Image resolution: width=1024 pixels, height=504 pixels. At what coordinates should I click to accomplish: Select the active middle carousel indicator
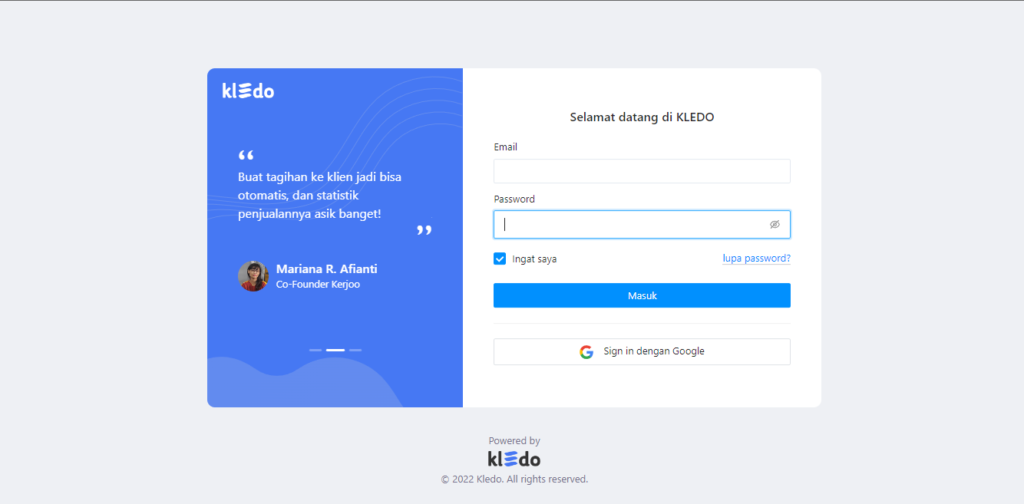pos(335,350)
